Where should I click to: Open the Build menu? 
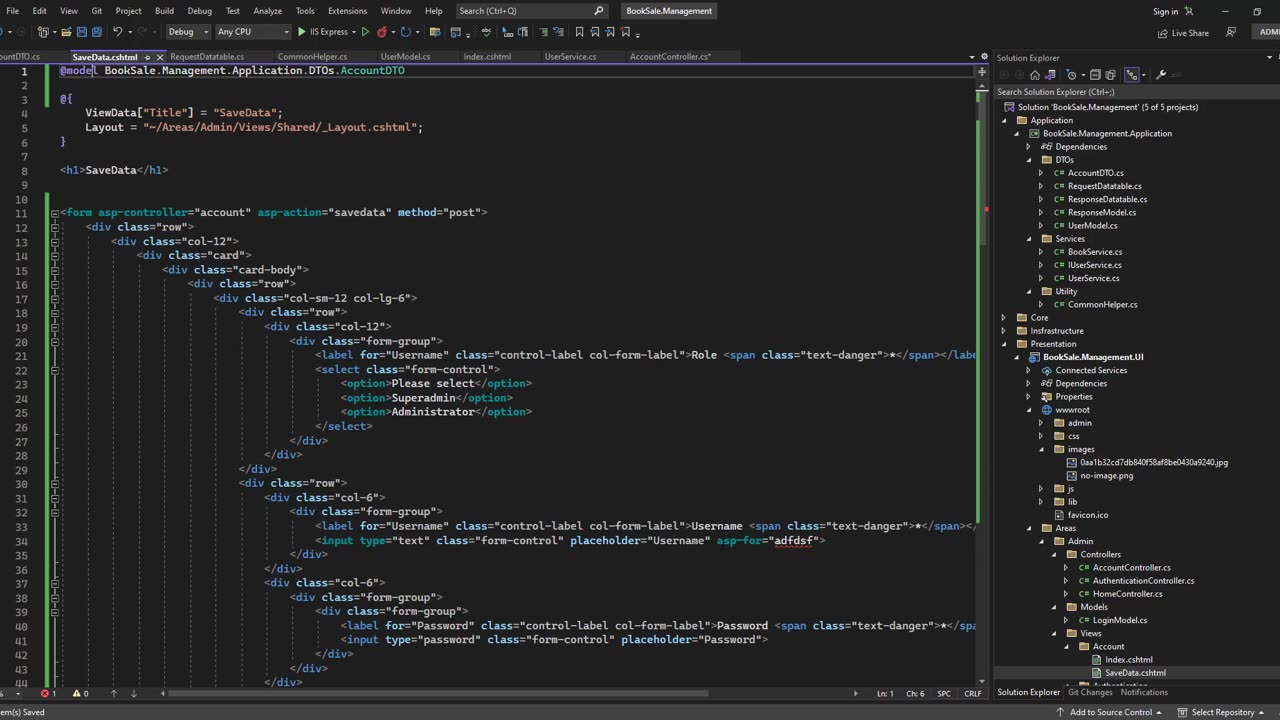(x=164, y=11)
